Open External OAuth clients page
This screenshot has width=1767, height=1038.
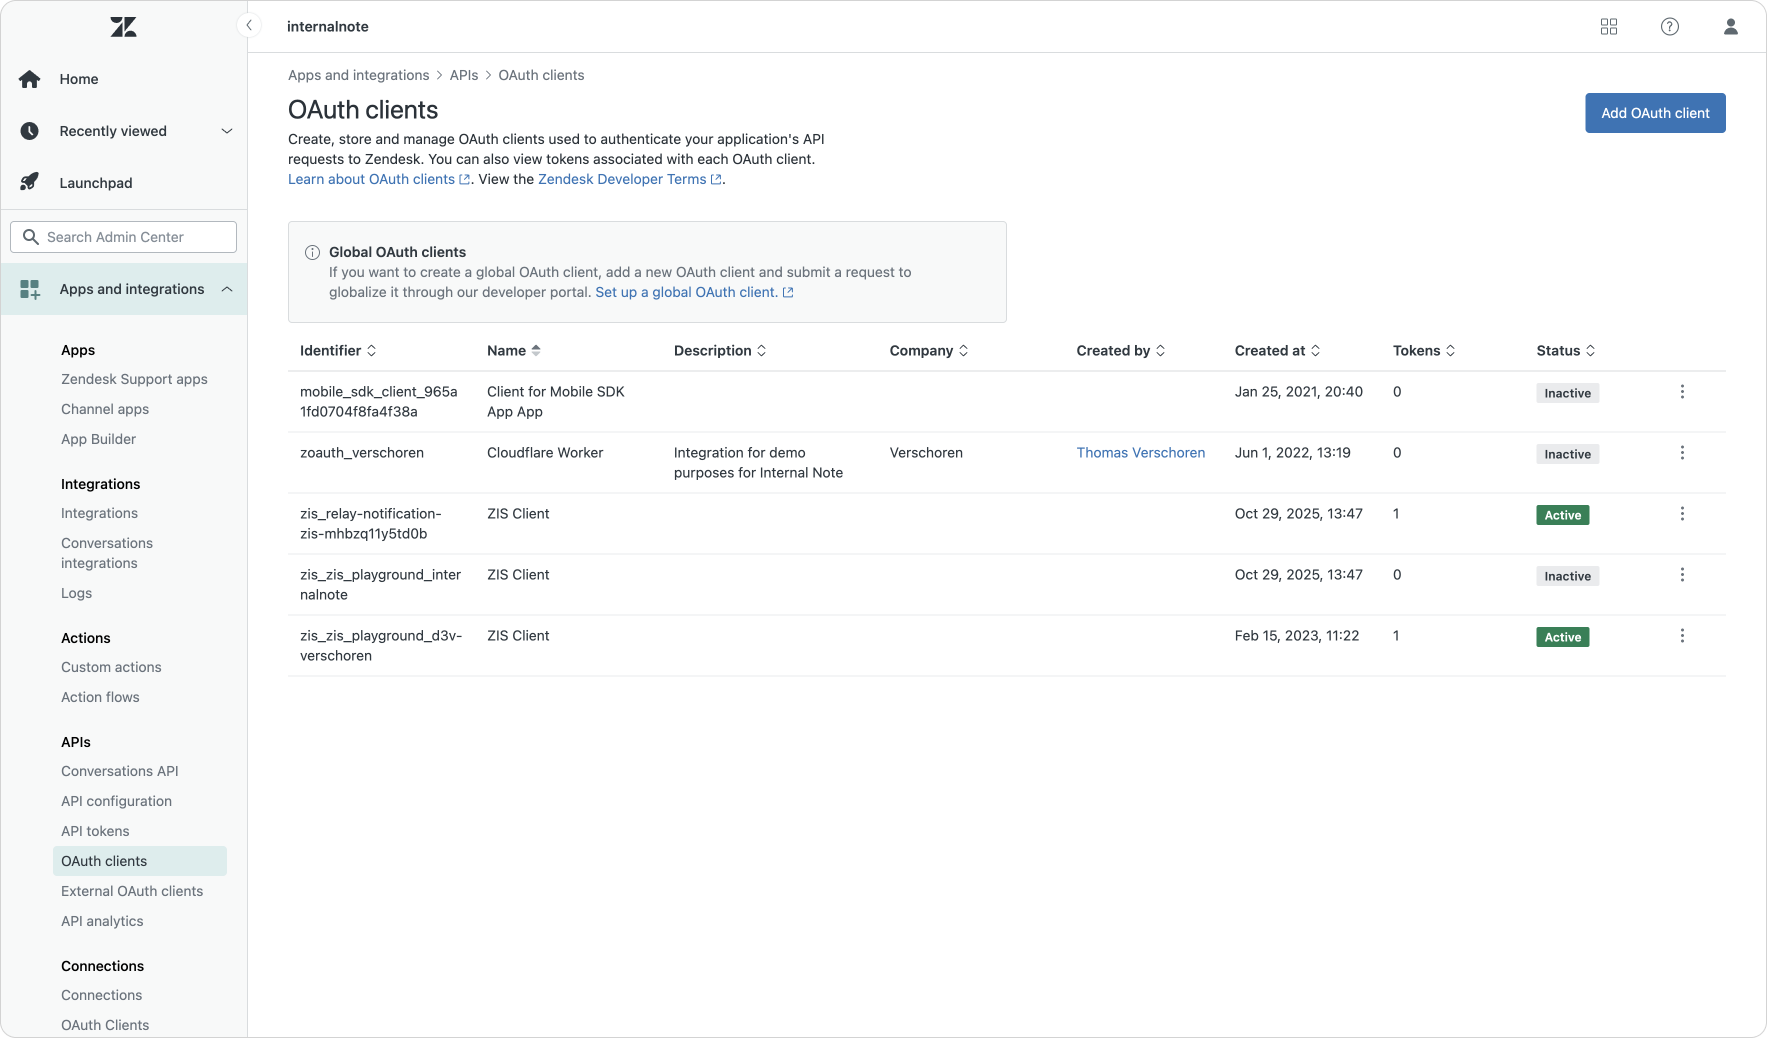pyautogui.click(x=132, y=891)
